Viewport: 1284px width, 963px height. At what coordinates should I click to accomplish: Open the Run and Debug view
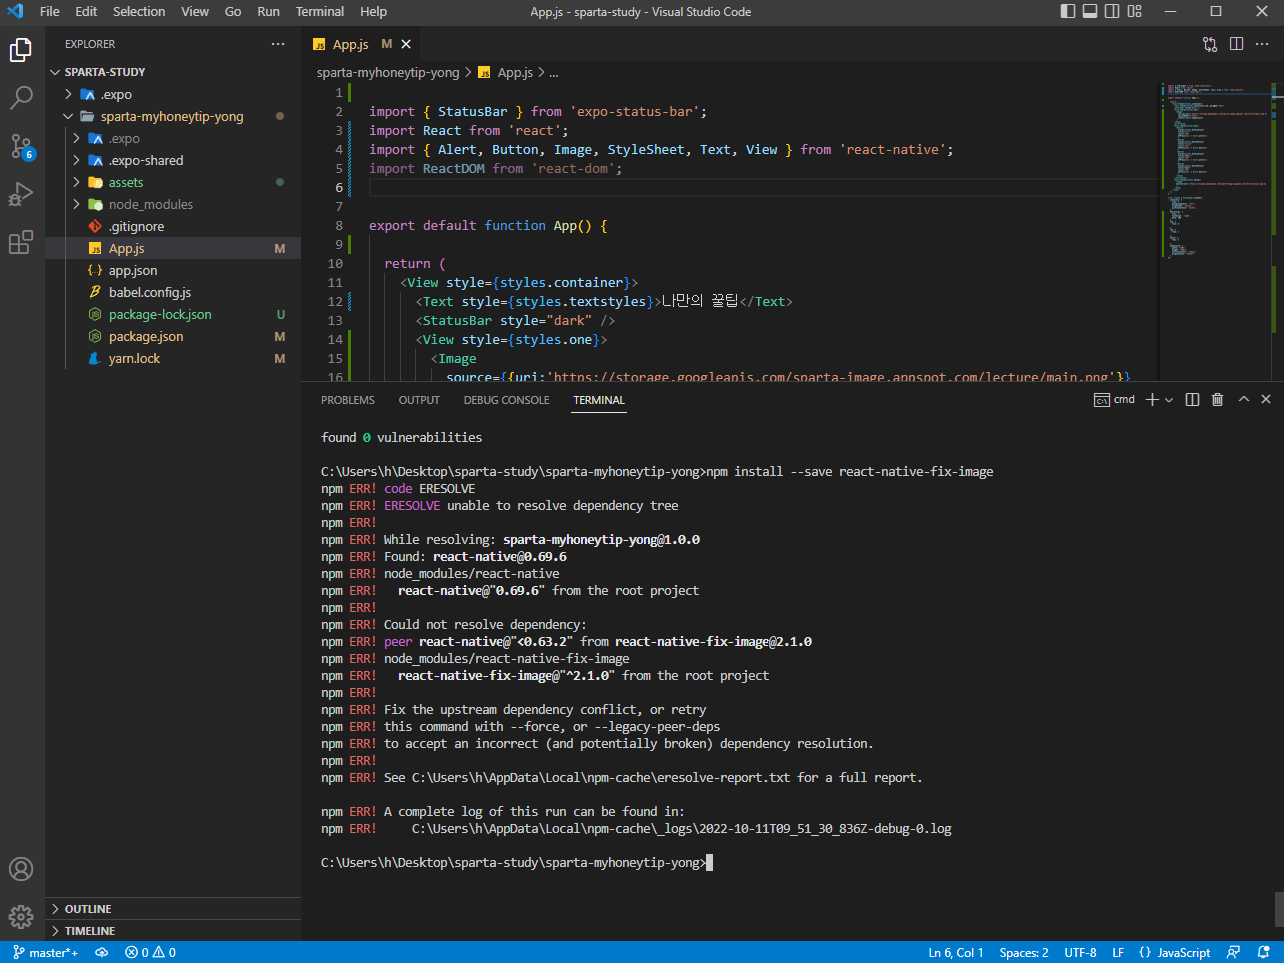pyautogui.click(x=21, y=194)
